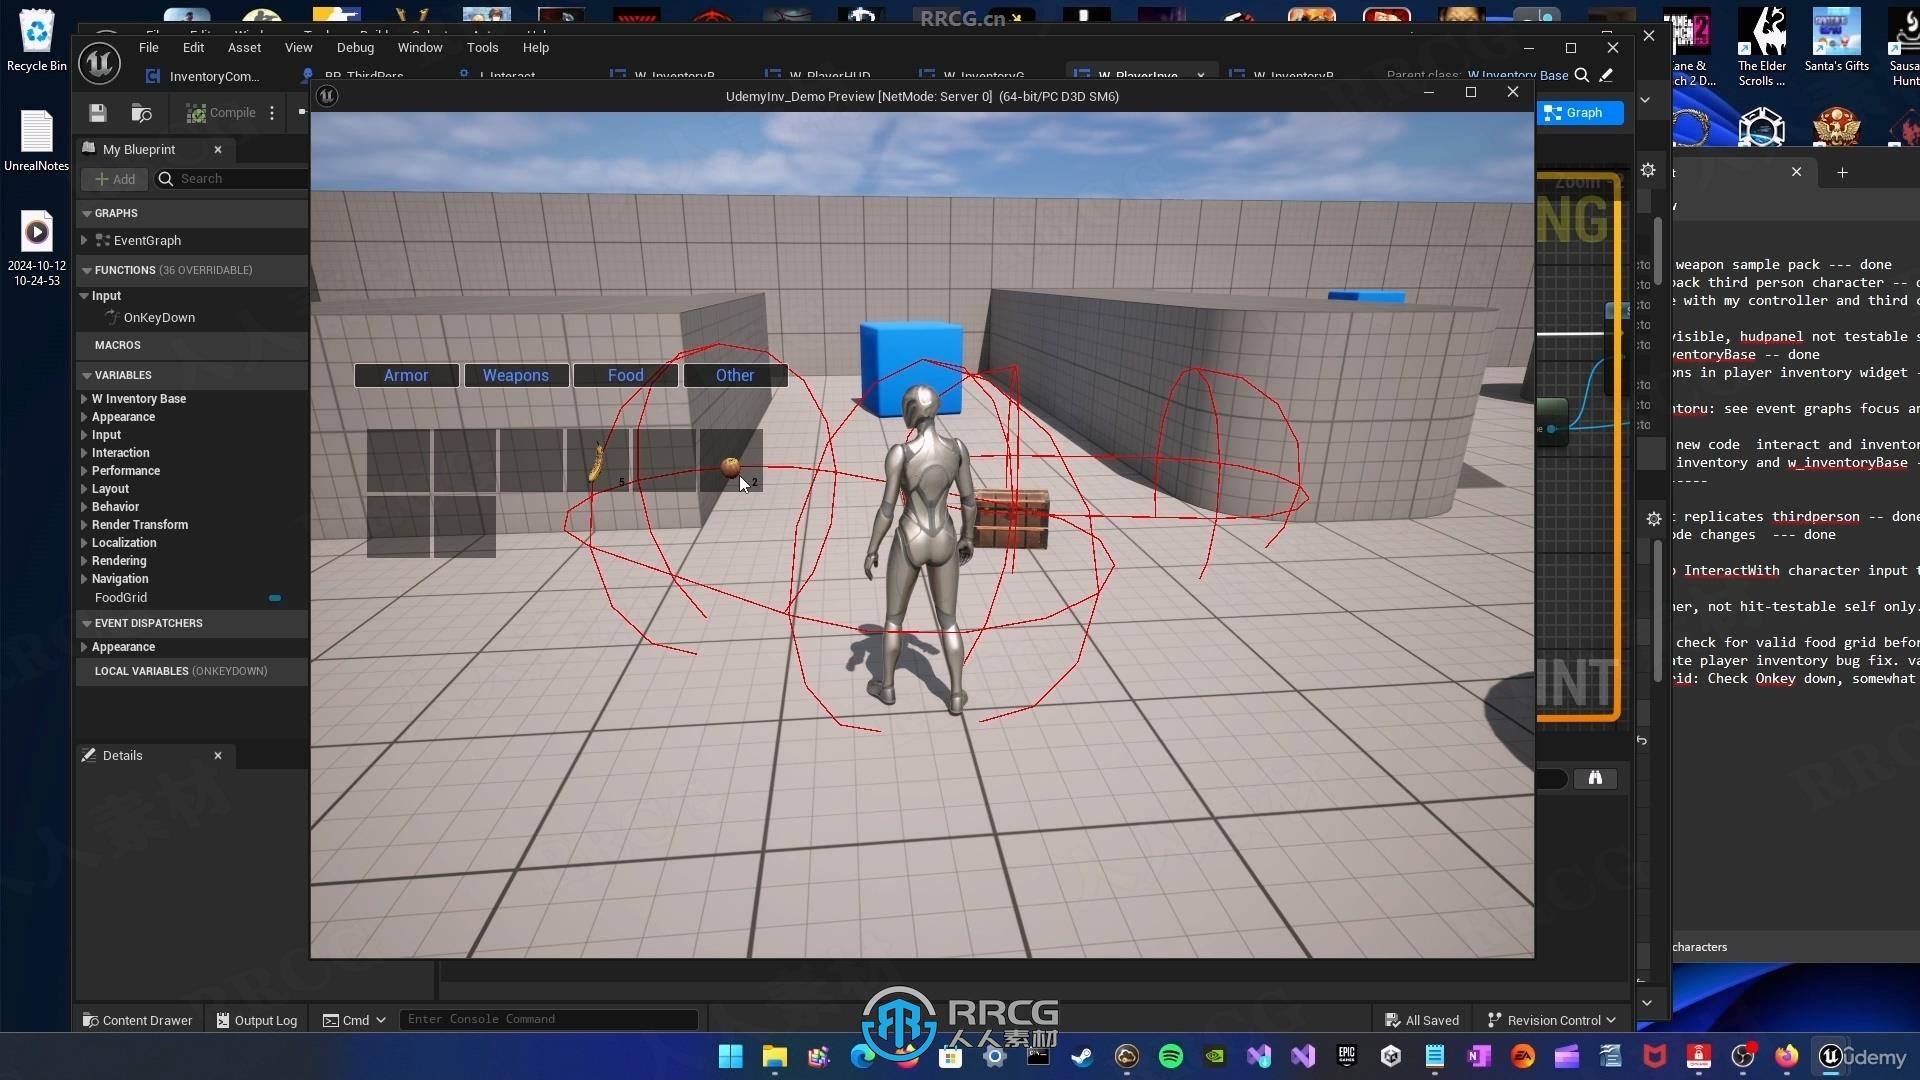Screen dimensions: 1920x1080
Task: Select the FoodGrid variable
Action: (x=121, y=598)
